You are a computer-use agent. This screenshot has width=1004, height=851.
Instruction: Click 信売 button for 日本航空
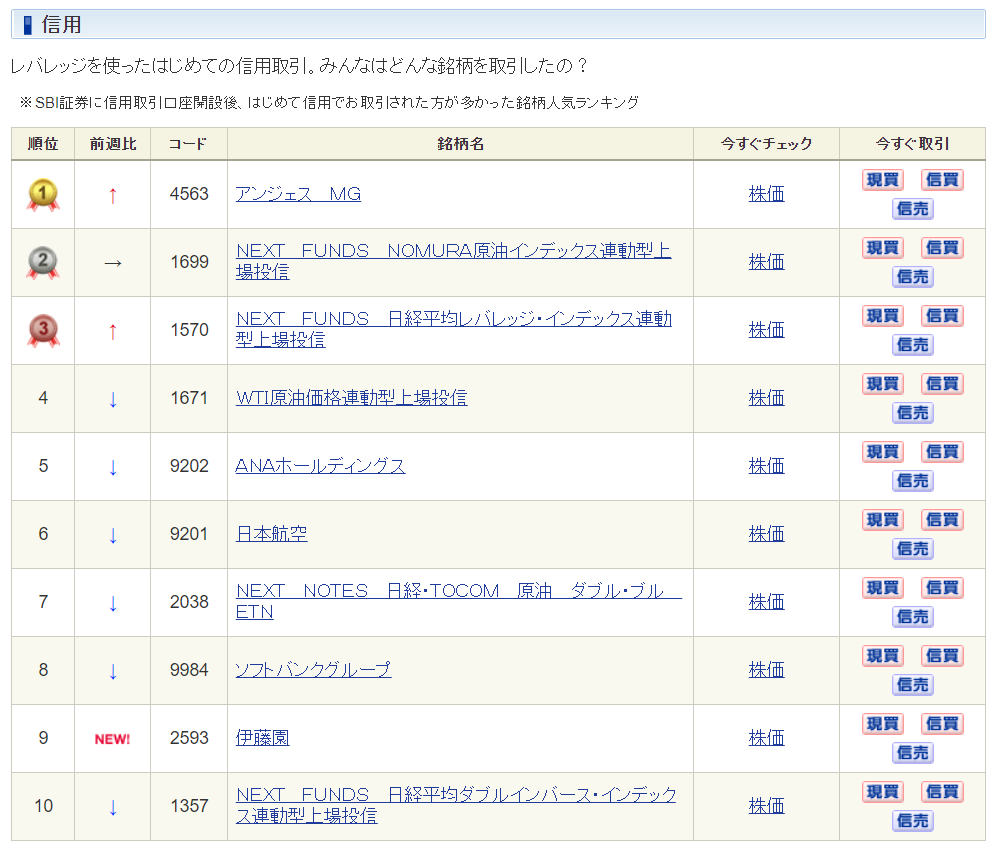(912, 548)
